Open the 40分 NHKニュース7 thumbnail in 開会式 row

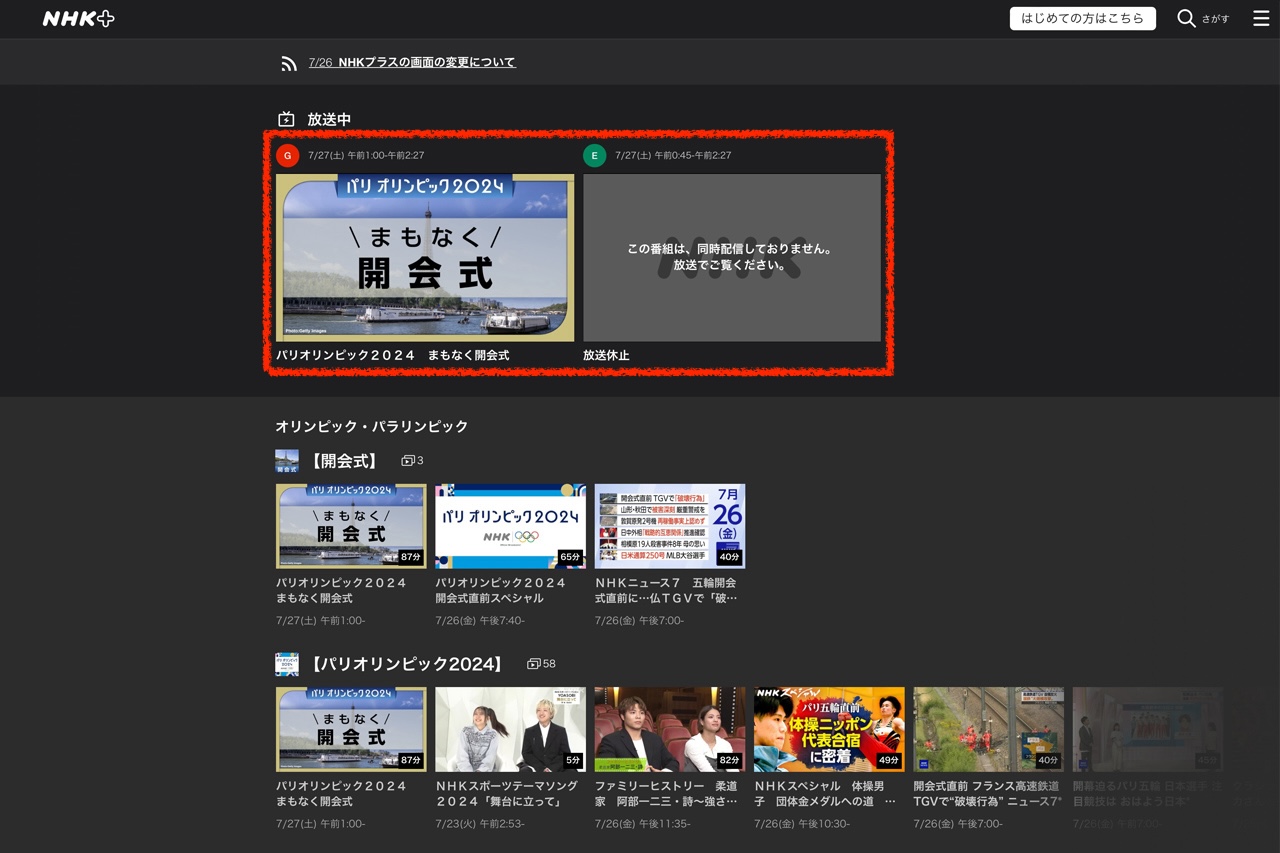(x=670, y=526)
